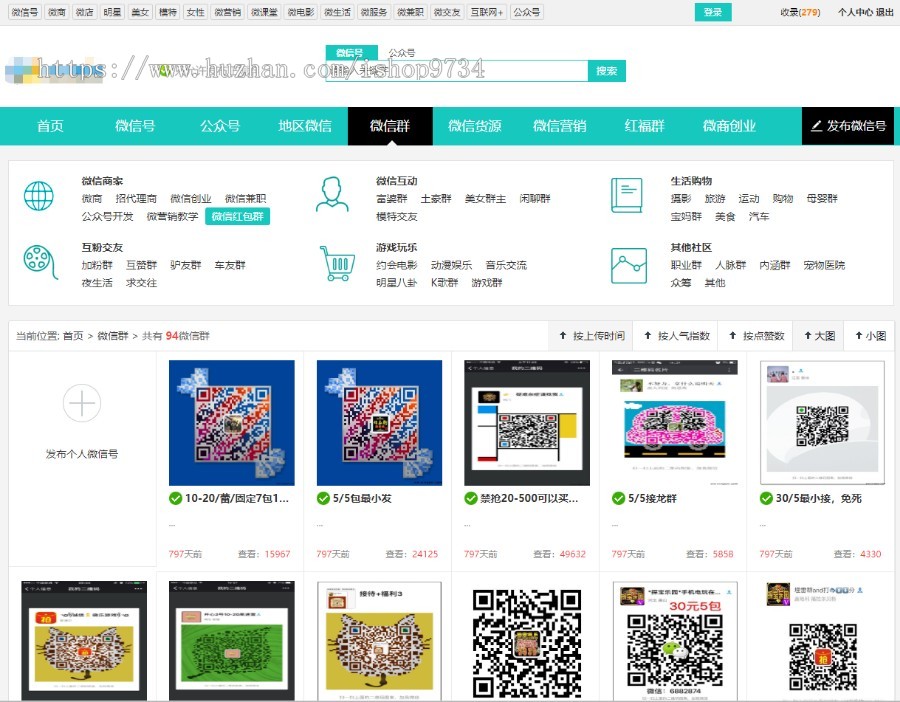Click the 搜索 search button
Viewport: 900px width, 702px height.
(x=607, y=71)
